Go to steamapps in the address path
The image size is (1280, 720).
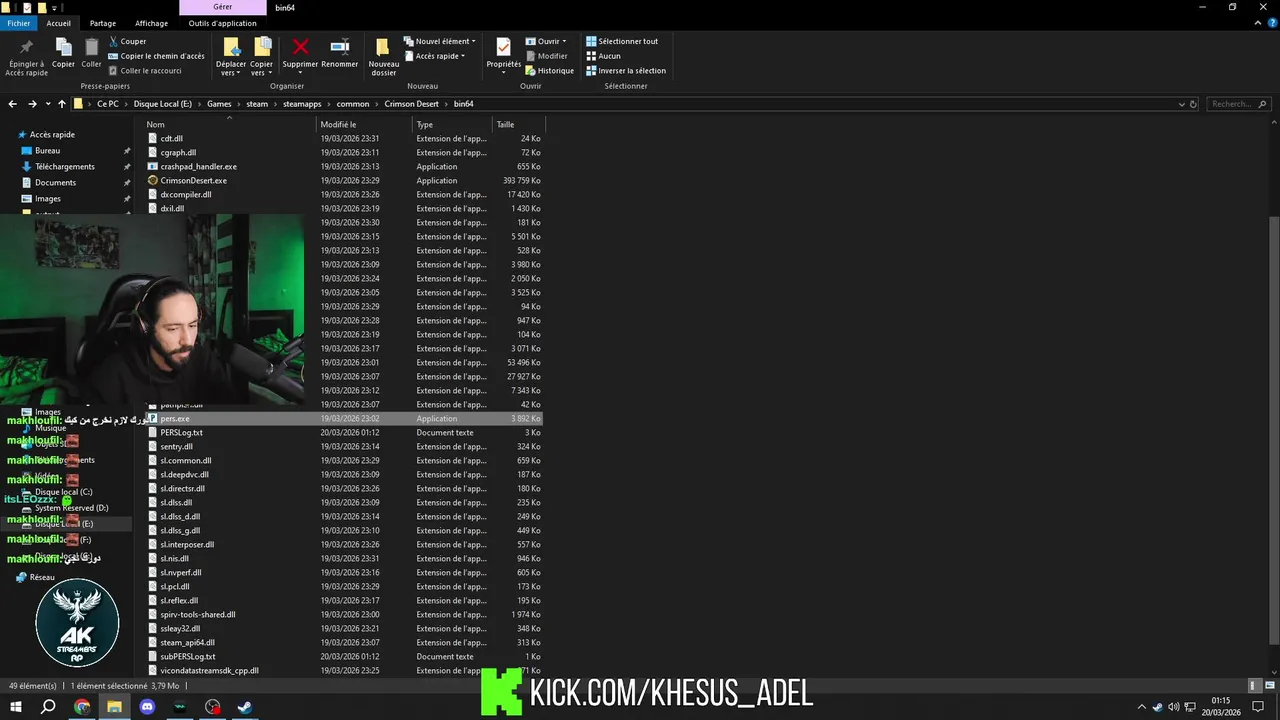click(x=301, y=104)
